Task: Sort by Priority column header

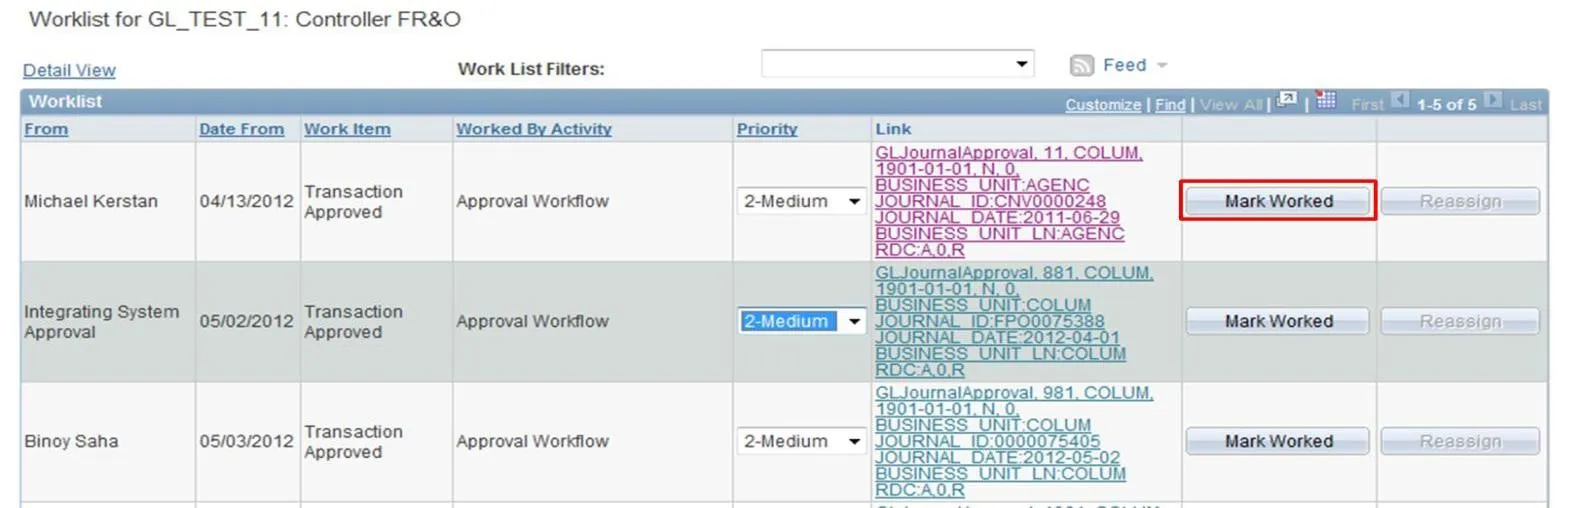Action: [767, 129]
